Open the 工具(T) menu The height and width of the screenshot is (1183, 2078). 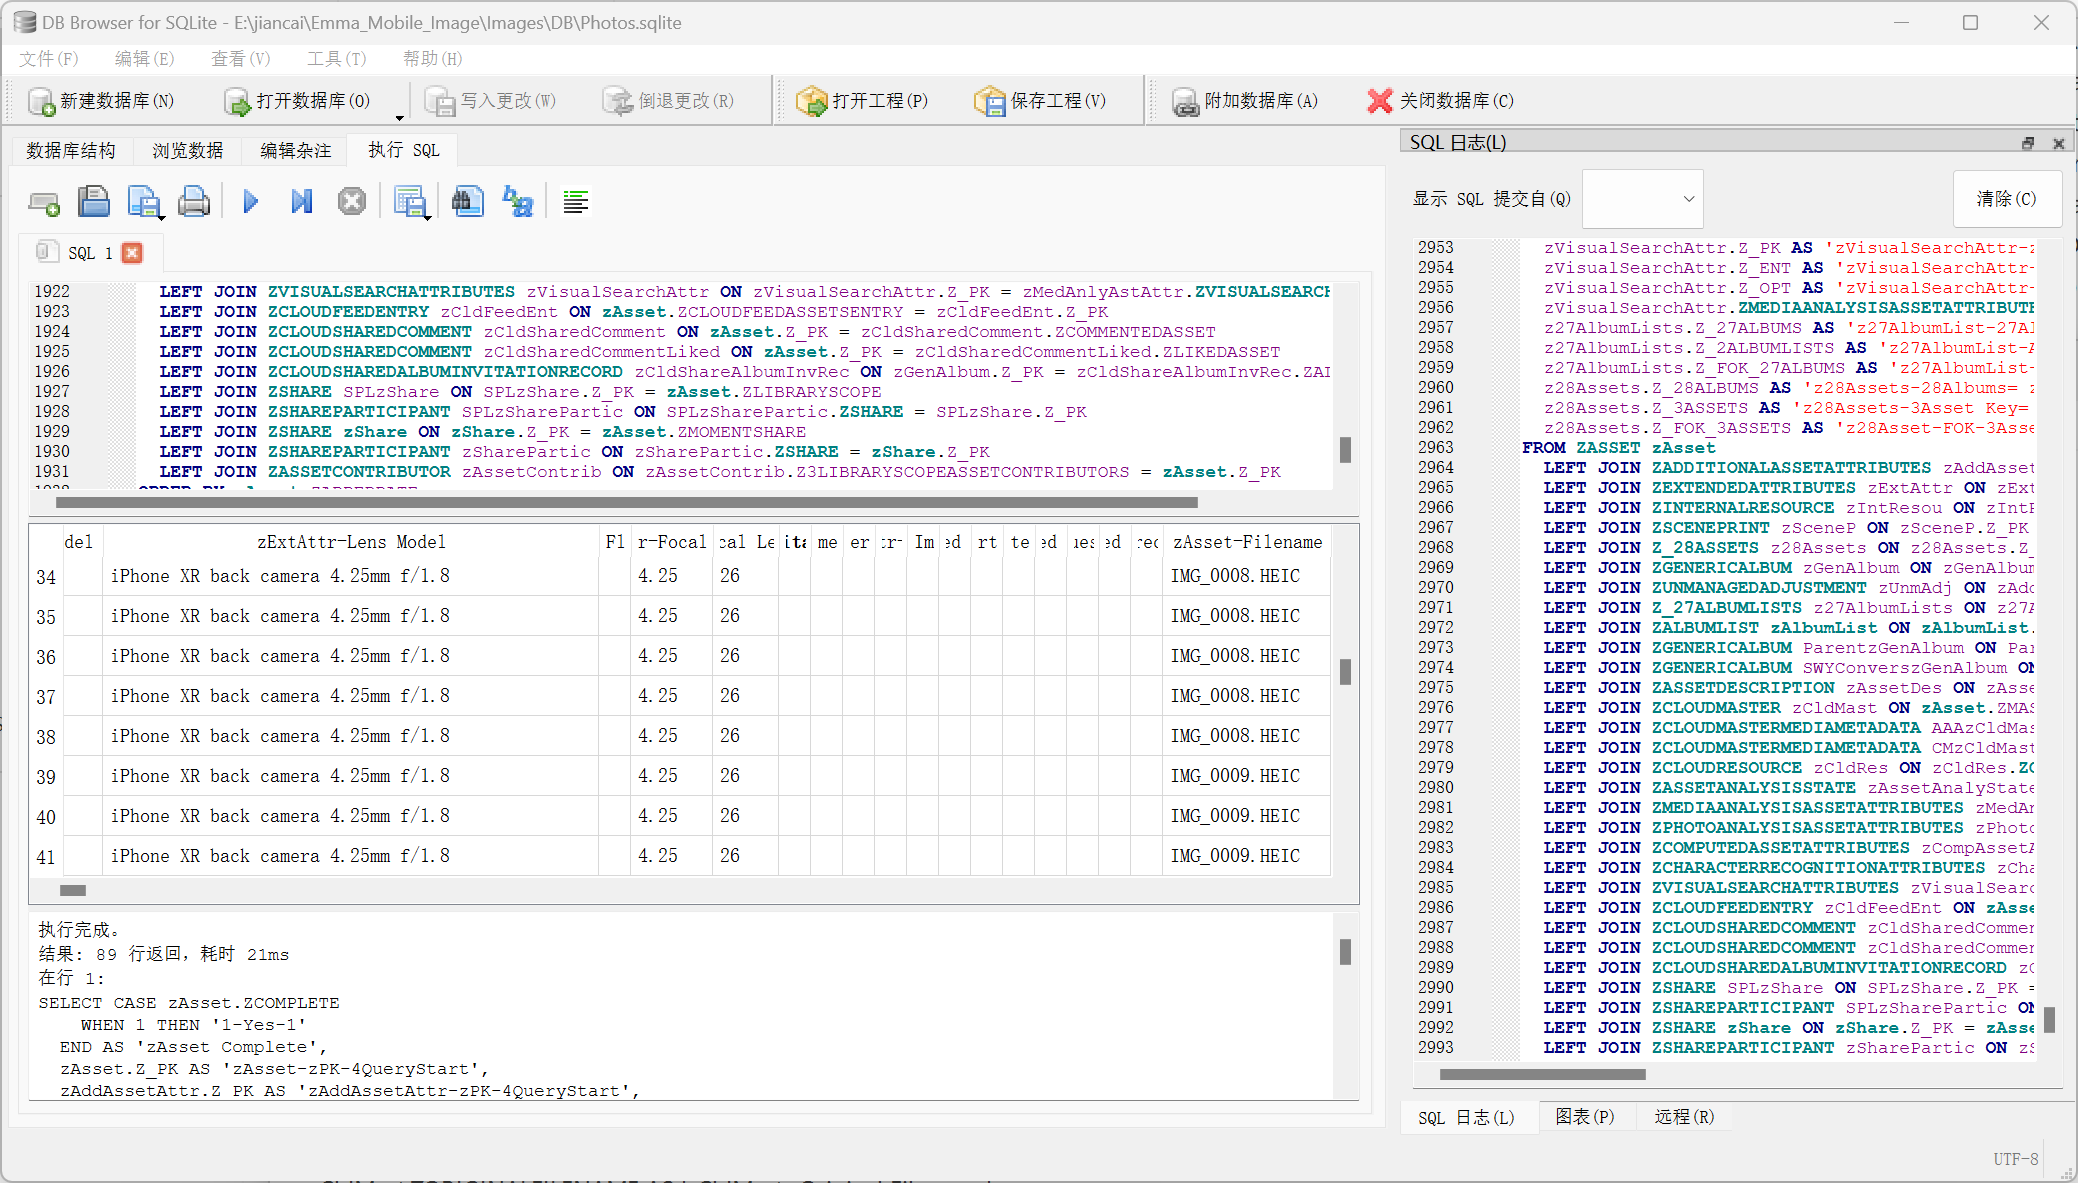pos(336,59)
